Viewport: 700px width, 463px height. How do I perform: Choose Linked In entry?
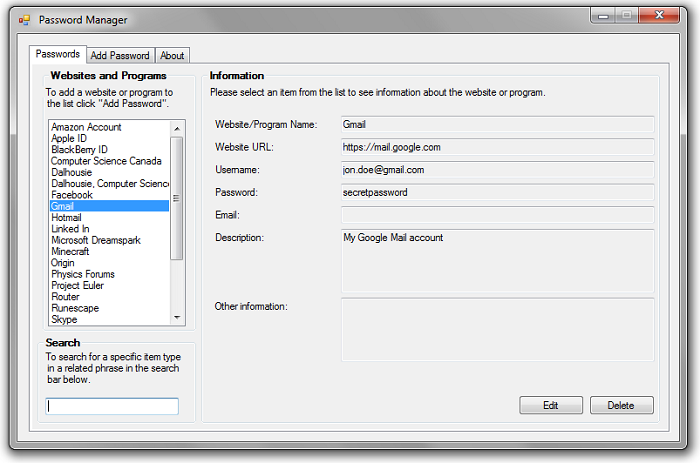tap(110, 229)
